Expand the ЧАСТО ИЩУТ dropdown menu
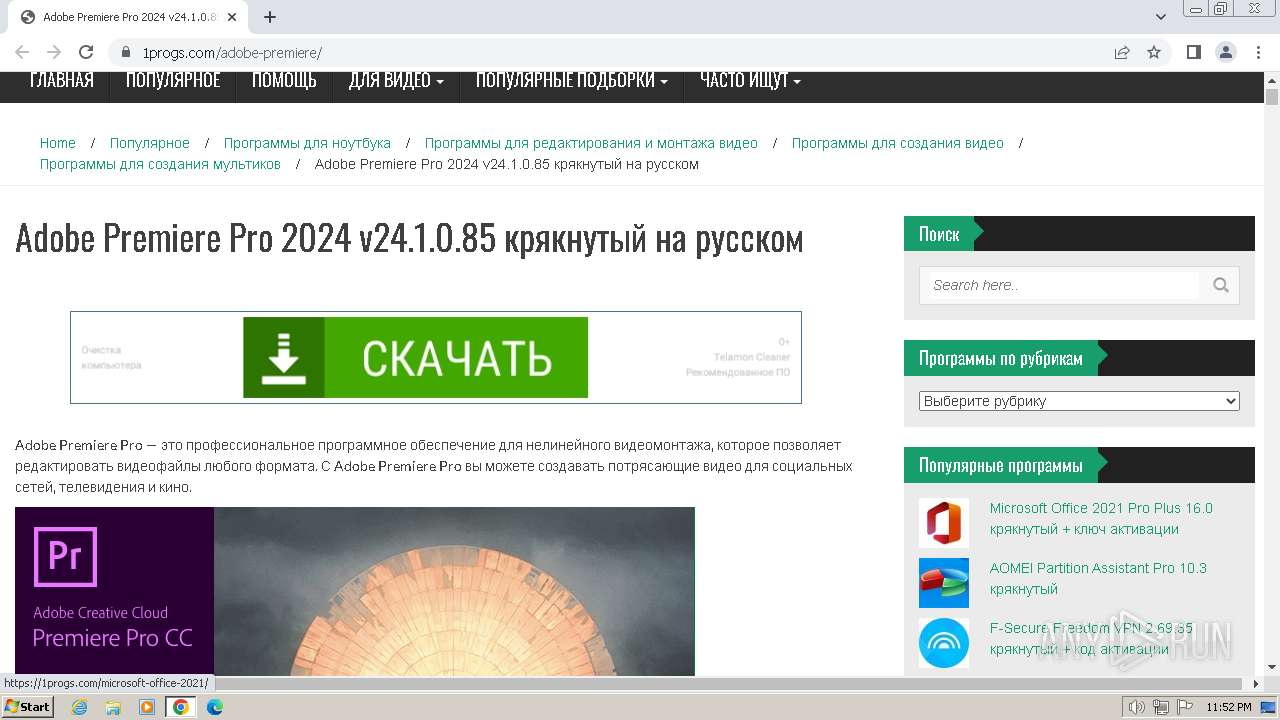The image size is (1280, 720). click(x=750, y=81)
